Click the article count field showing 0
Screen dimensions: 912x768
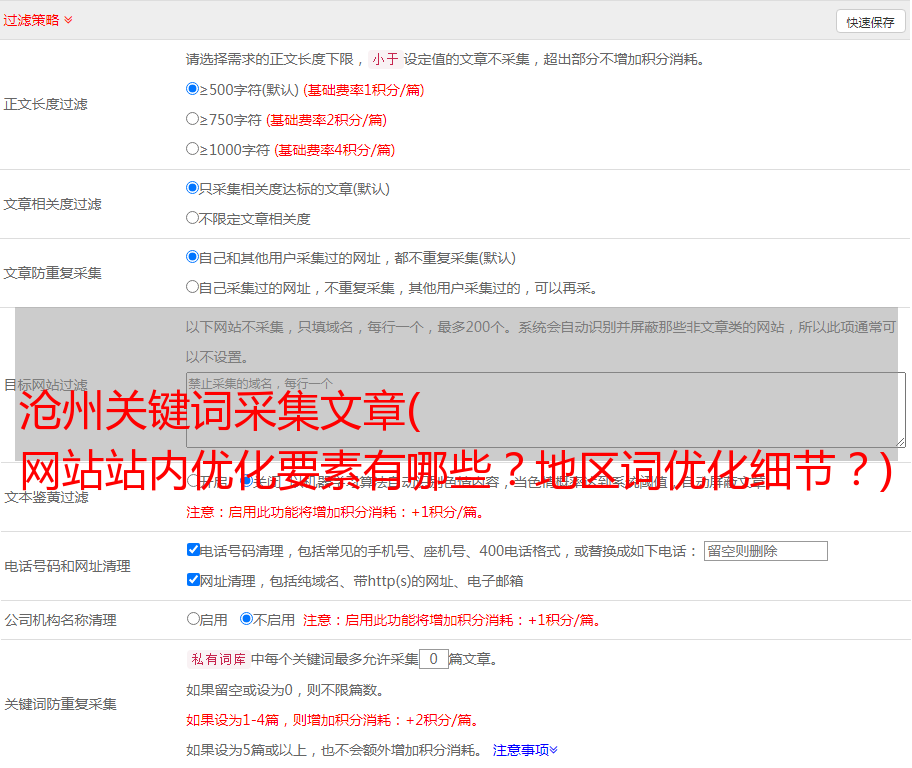click(433, 659)
